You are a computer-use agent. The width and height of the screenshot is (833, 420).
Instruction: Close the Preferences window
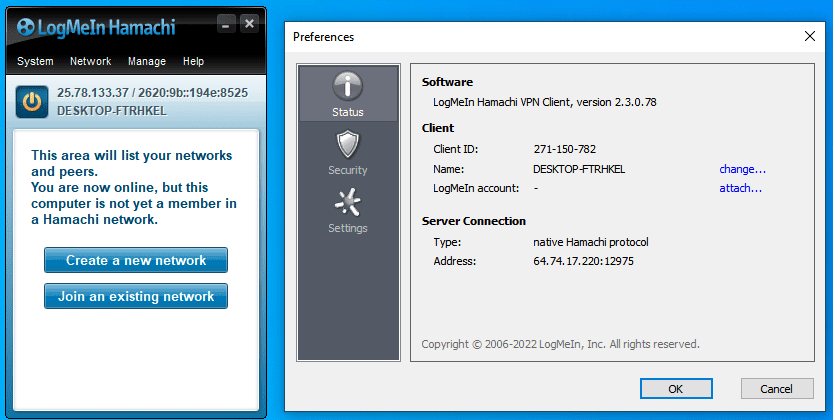[810, 36]
